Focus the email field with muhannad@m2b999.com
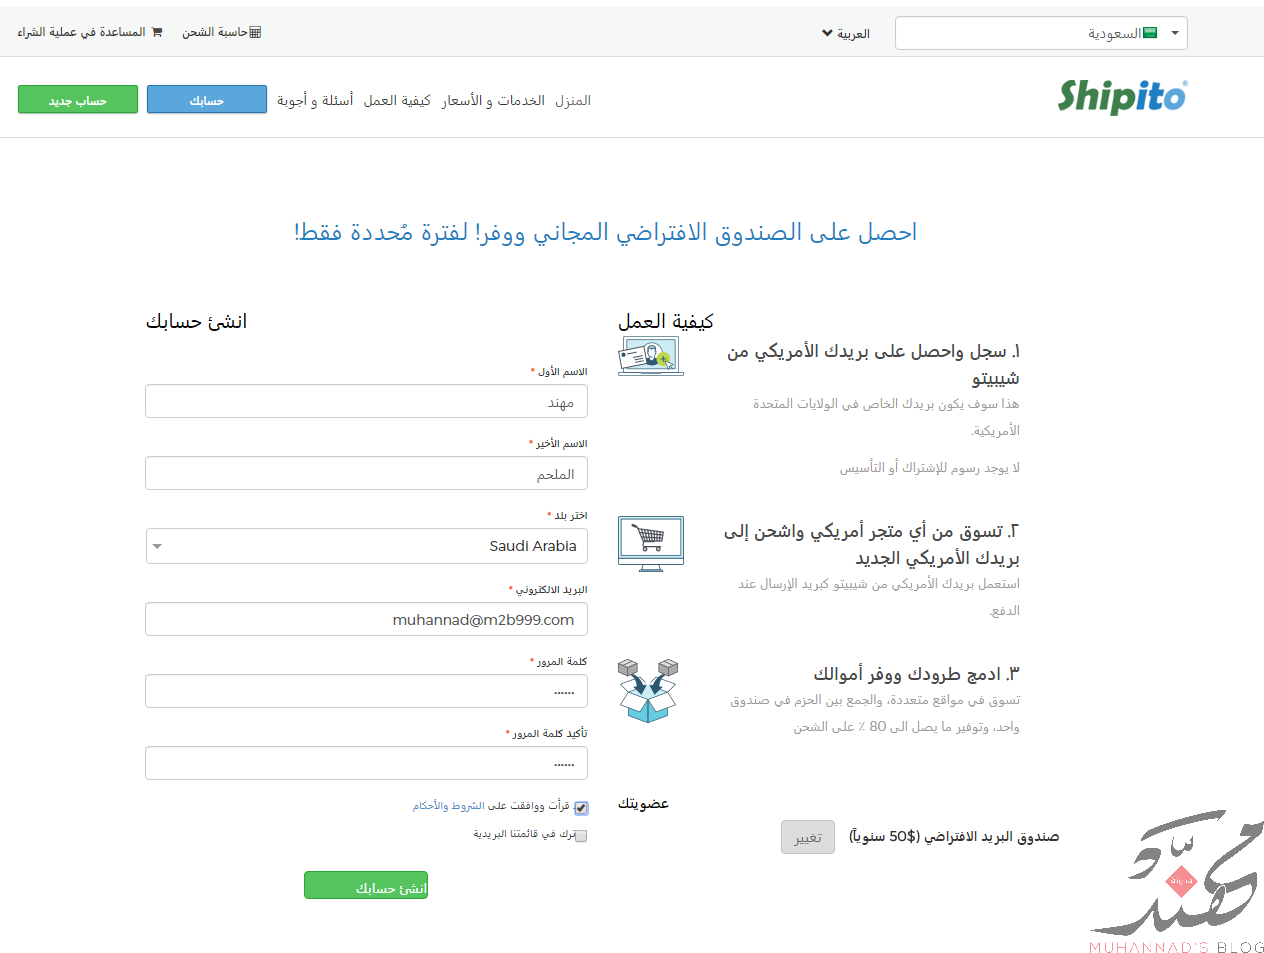 (366, 619)
